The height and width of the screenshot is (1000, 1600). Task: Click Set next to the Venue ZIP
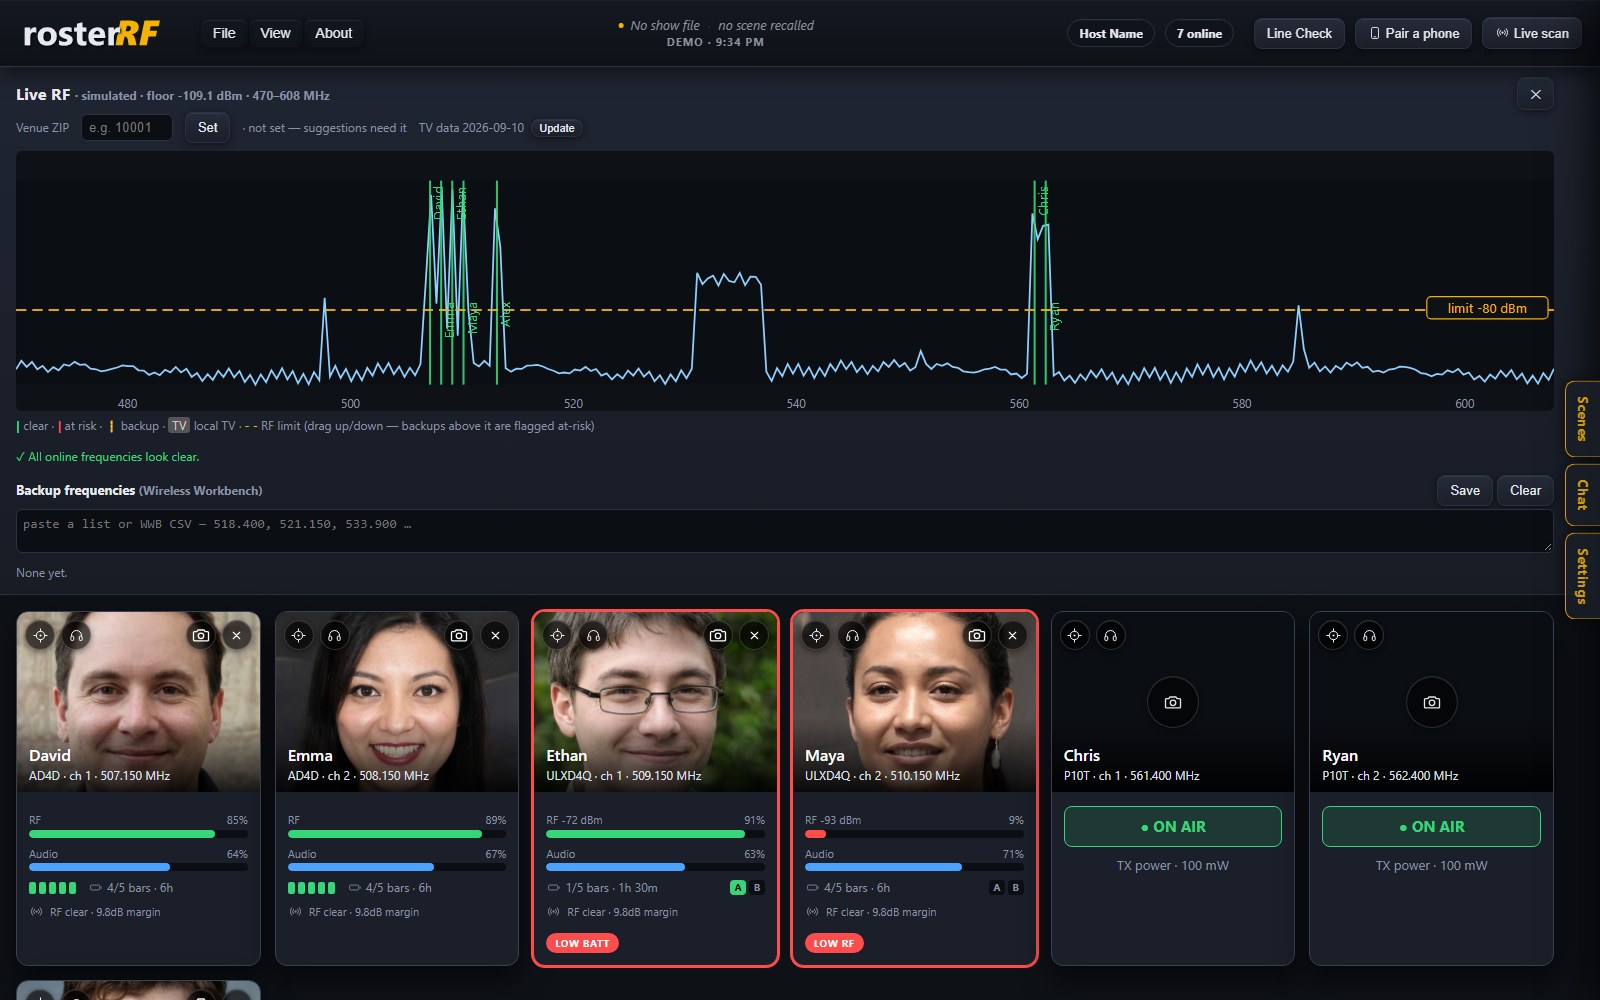click(208, 128)
